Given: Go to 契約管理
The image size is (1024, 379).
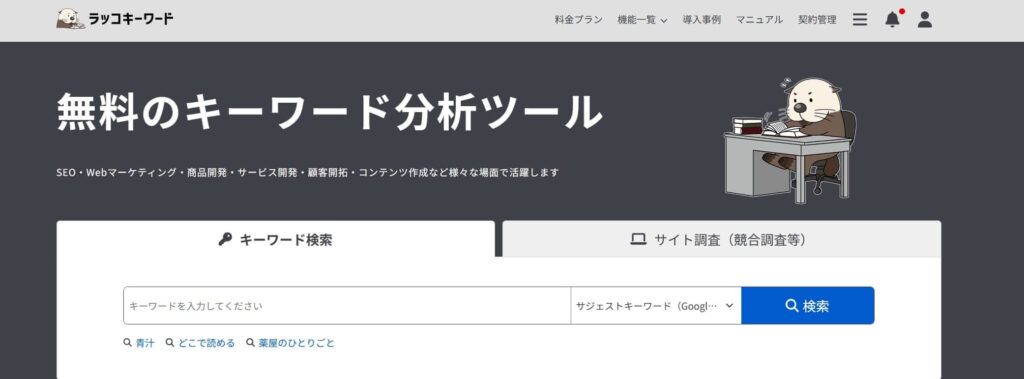Looking at the screenshot, I should pos(817,20).
